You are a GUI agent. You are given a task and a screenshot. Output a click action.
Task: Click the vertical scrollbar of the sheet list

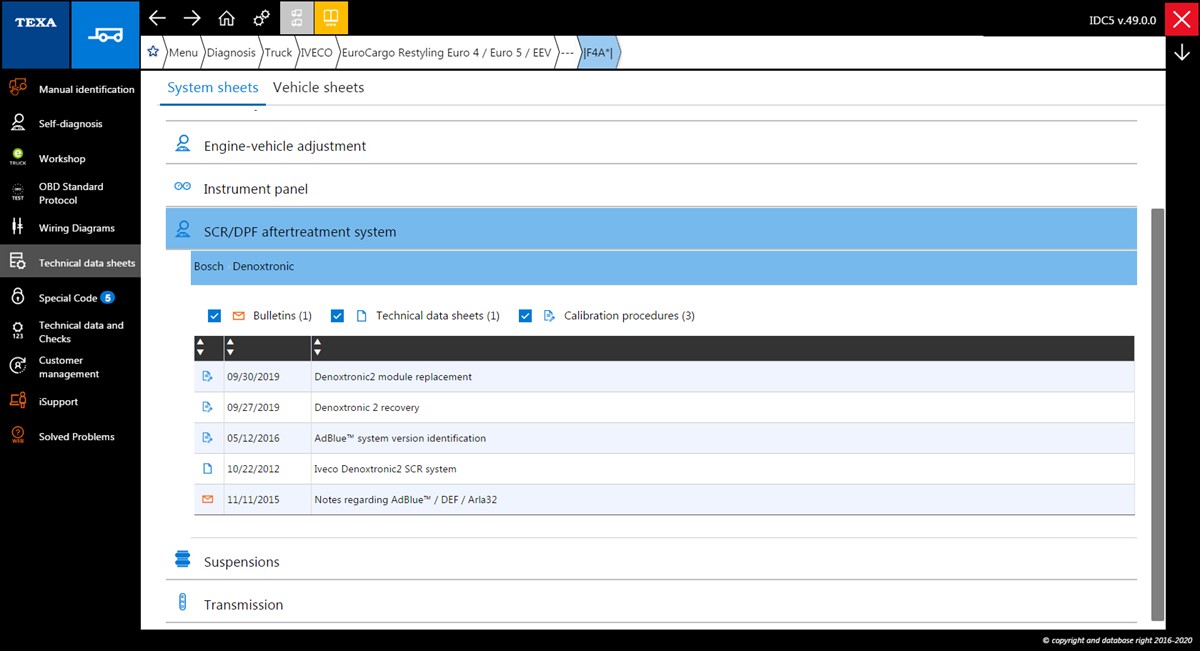(x=1158, y=400)
